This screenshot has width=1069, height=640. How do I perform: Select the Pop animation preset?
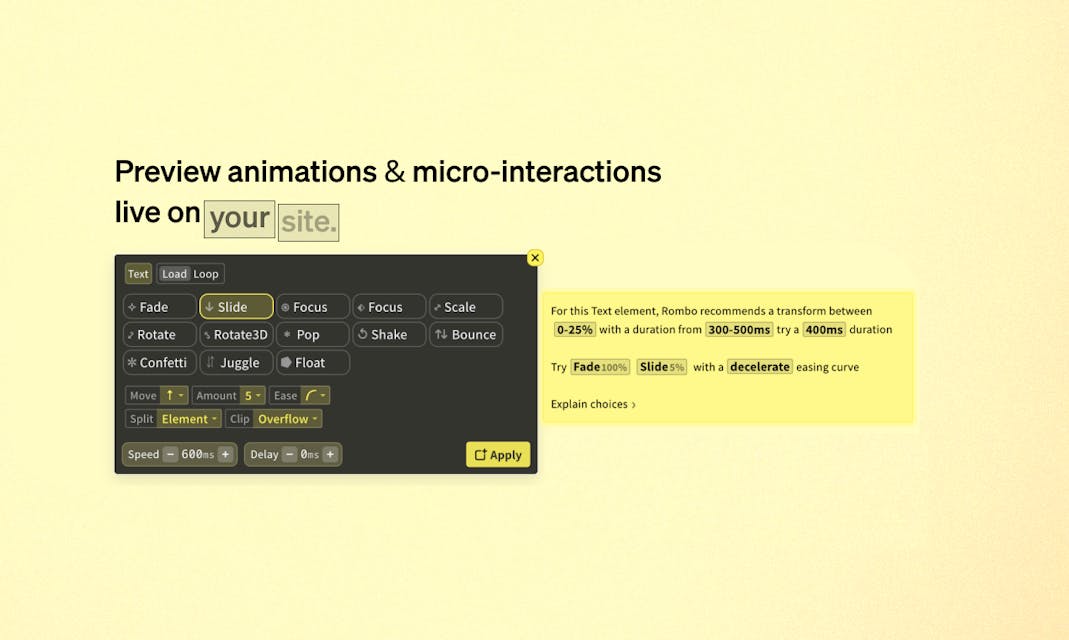click(312, 335)
